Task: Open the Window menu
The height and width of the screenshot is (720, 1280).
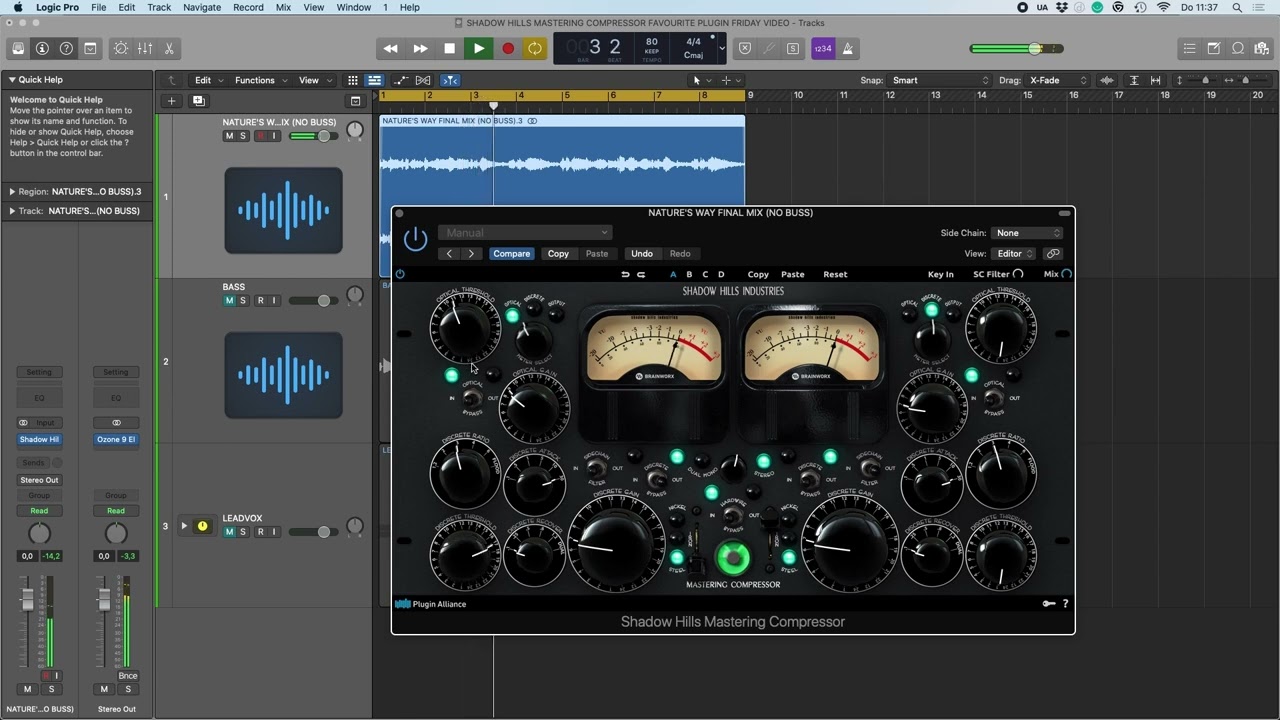Action: point(354,7)
